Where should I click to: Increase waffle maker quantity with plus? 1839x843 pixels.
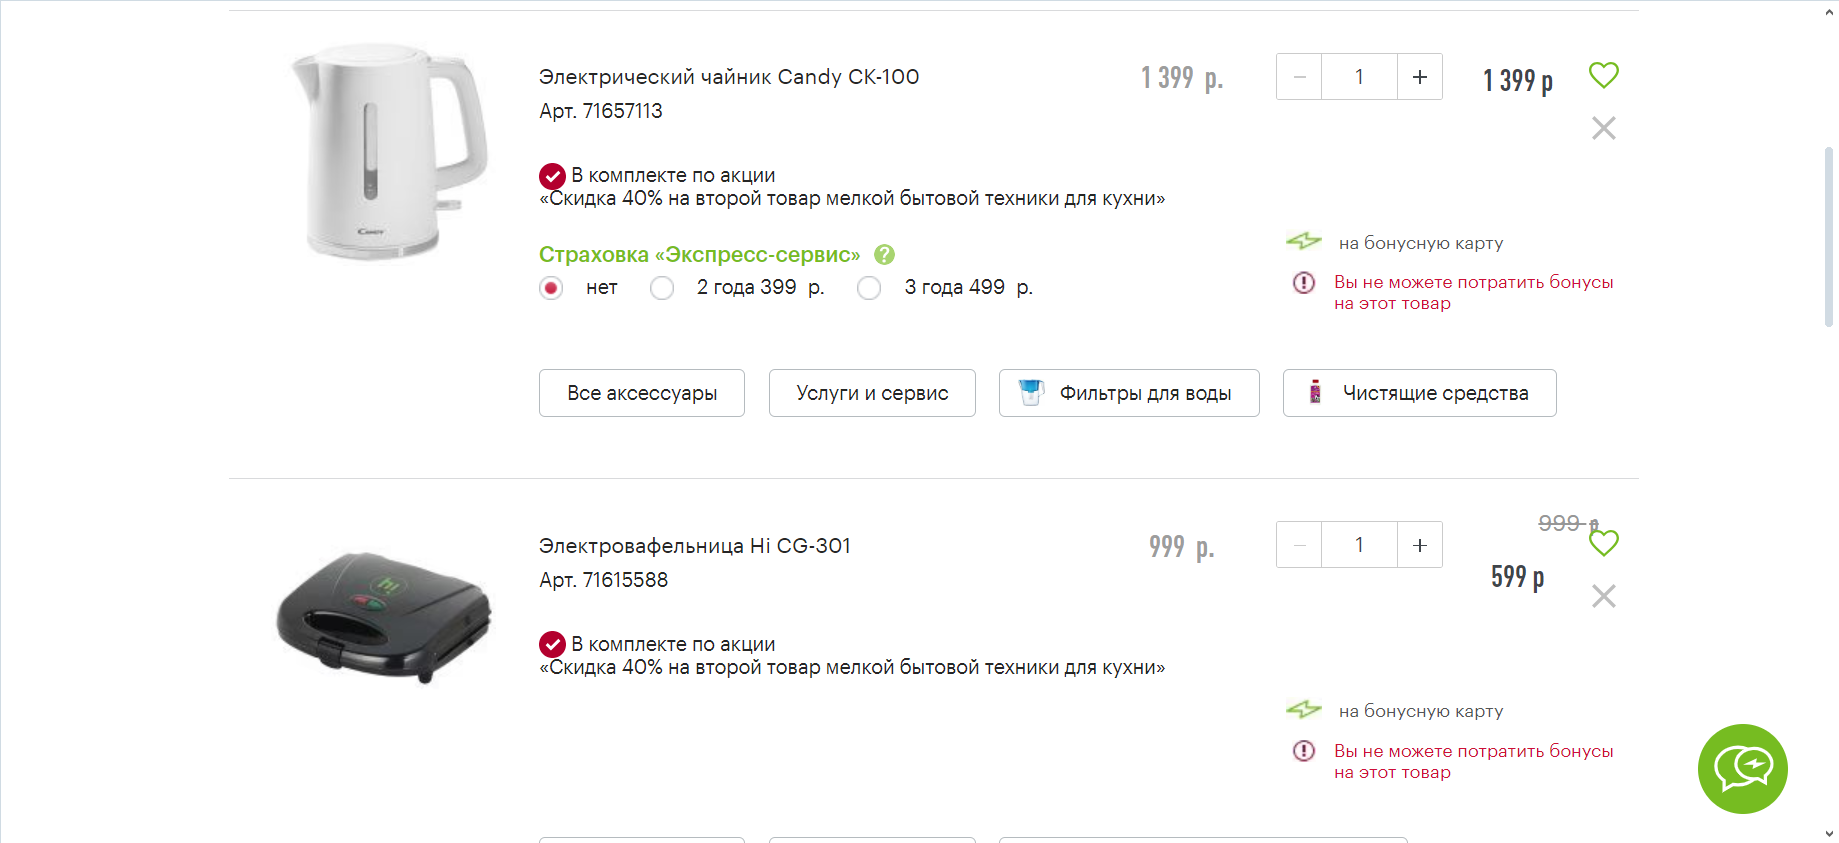click(x=1419, y=545)
